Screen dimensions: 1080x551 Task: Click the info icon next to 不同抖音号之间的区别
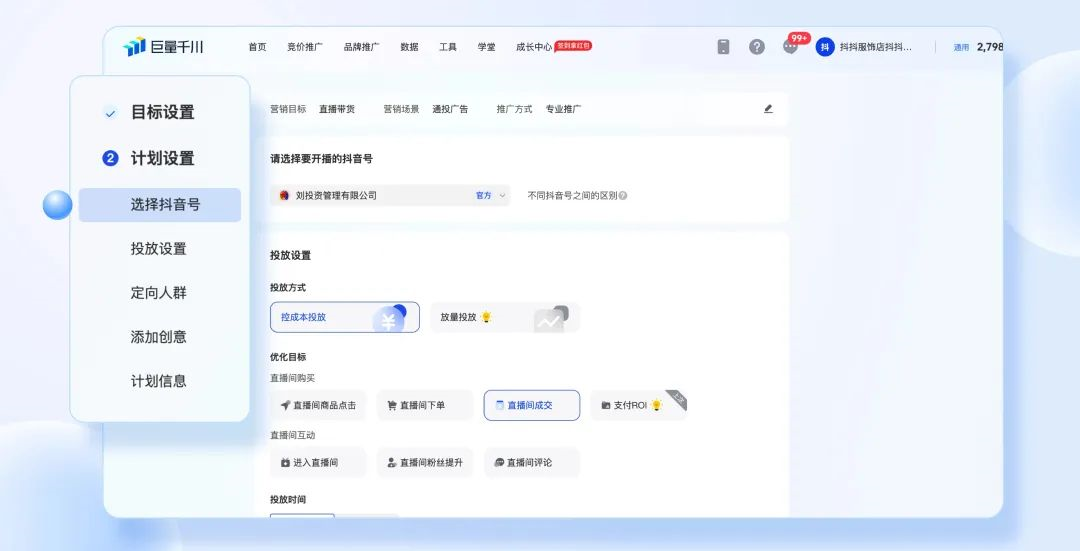623,196
